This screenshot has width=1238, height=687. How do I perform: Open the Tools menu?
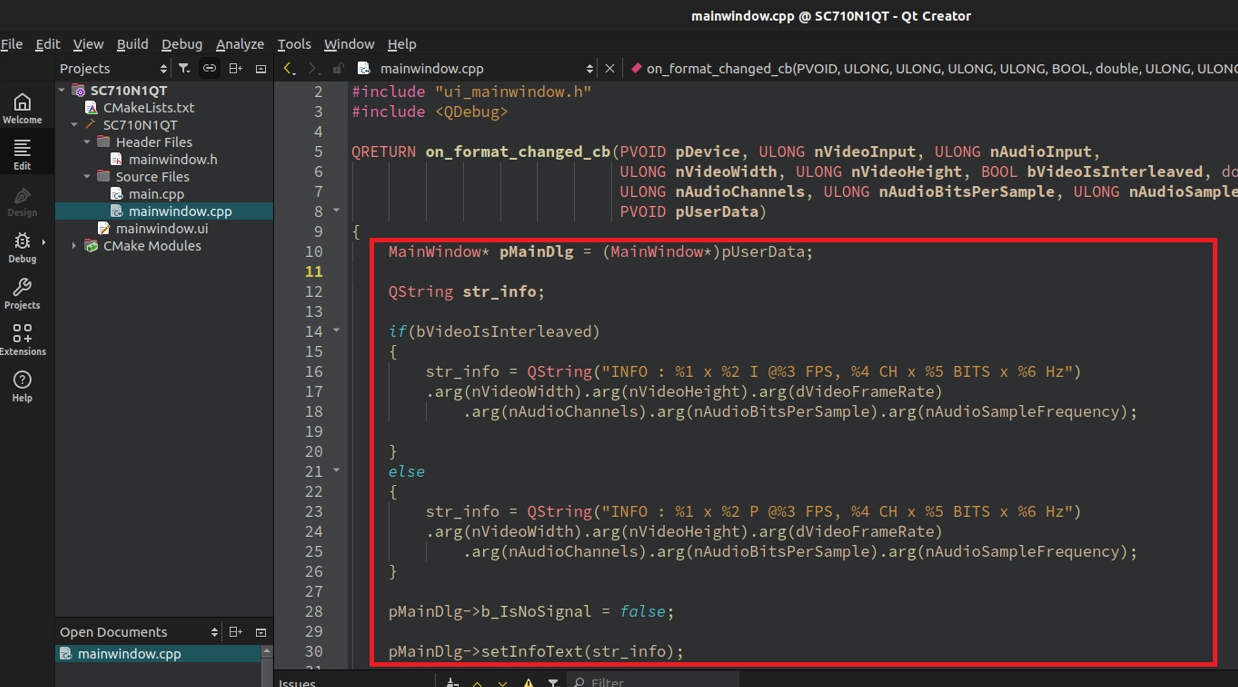294,44
